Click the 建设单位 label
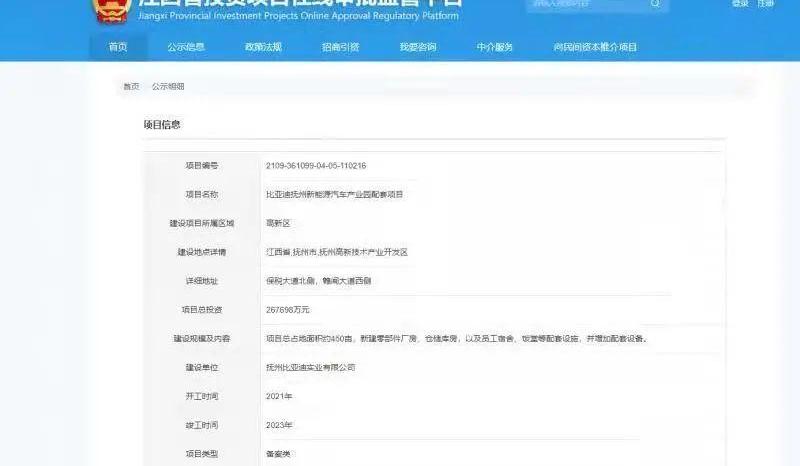Image resolution: width=800 pixels, height=466 pixels. pos(202,367)
